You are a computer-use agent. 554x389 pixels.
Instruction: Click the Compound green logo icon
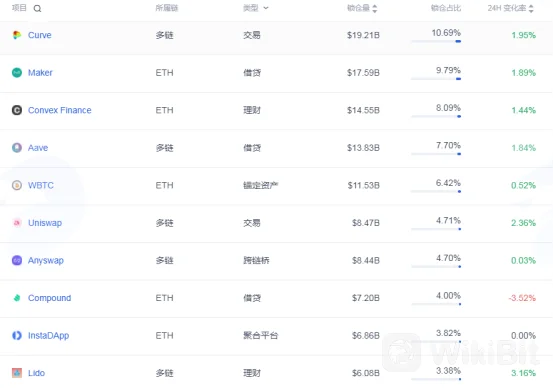click(17, 298)
